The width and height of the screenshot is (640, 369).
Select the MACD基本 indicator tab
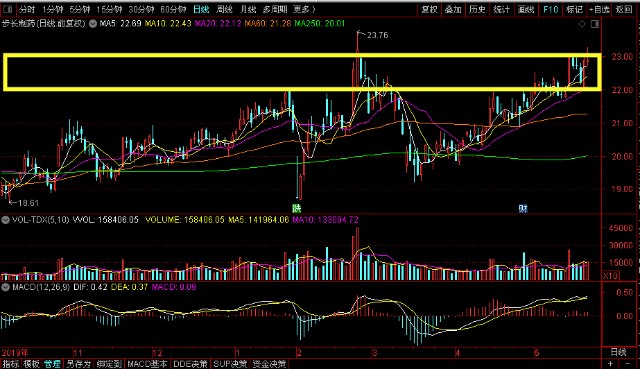(147, 364)
